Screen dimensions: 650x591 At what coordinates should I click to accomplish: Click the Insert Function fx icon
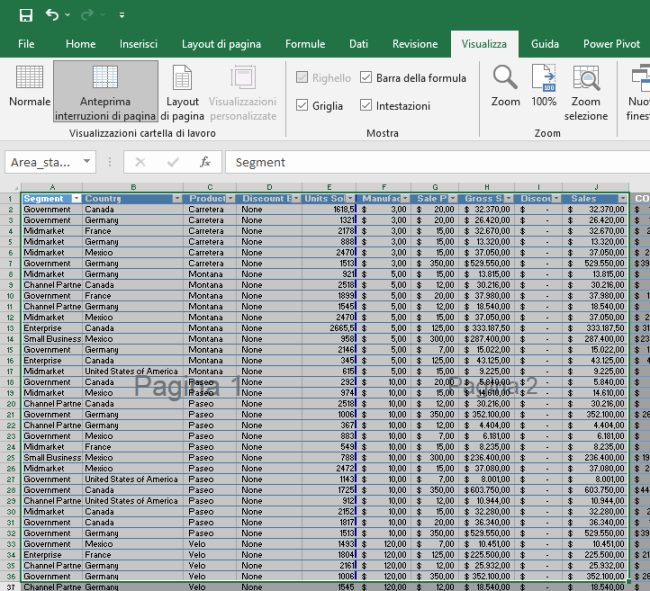pyautogui.click(x=205, y=162)
